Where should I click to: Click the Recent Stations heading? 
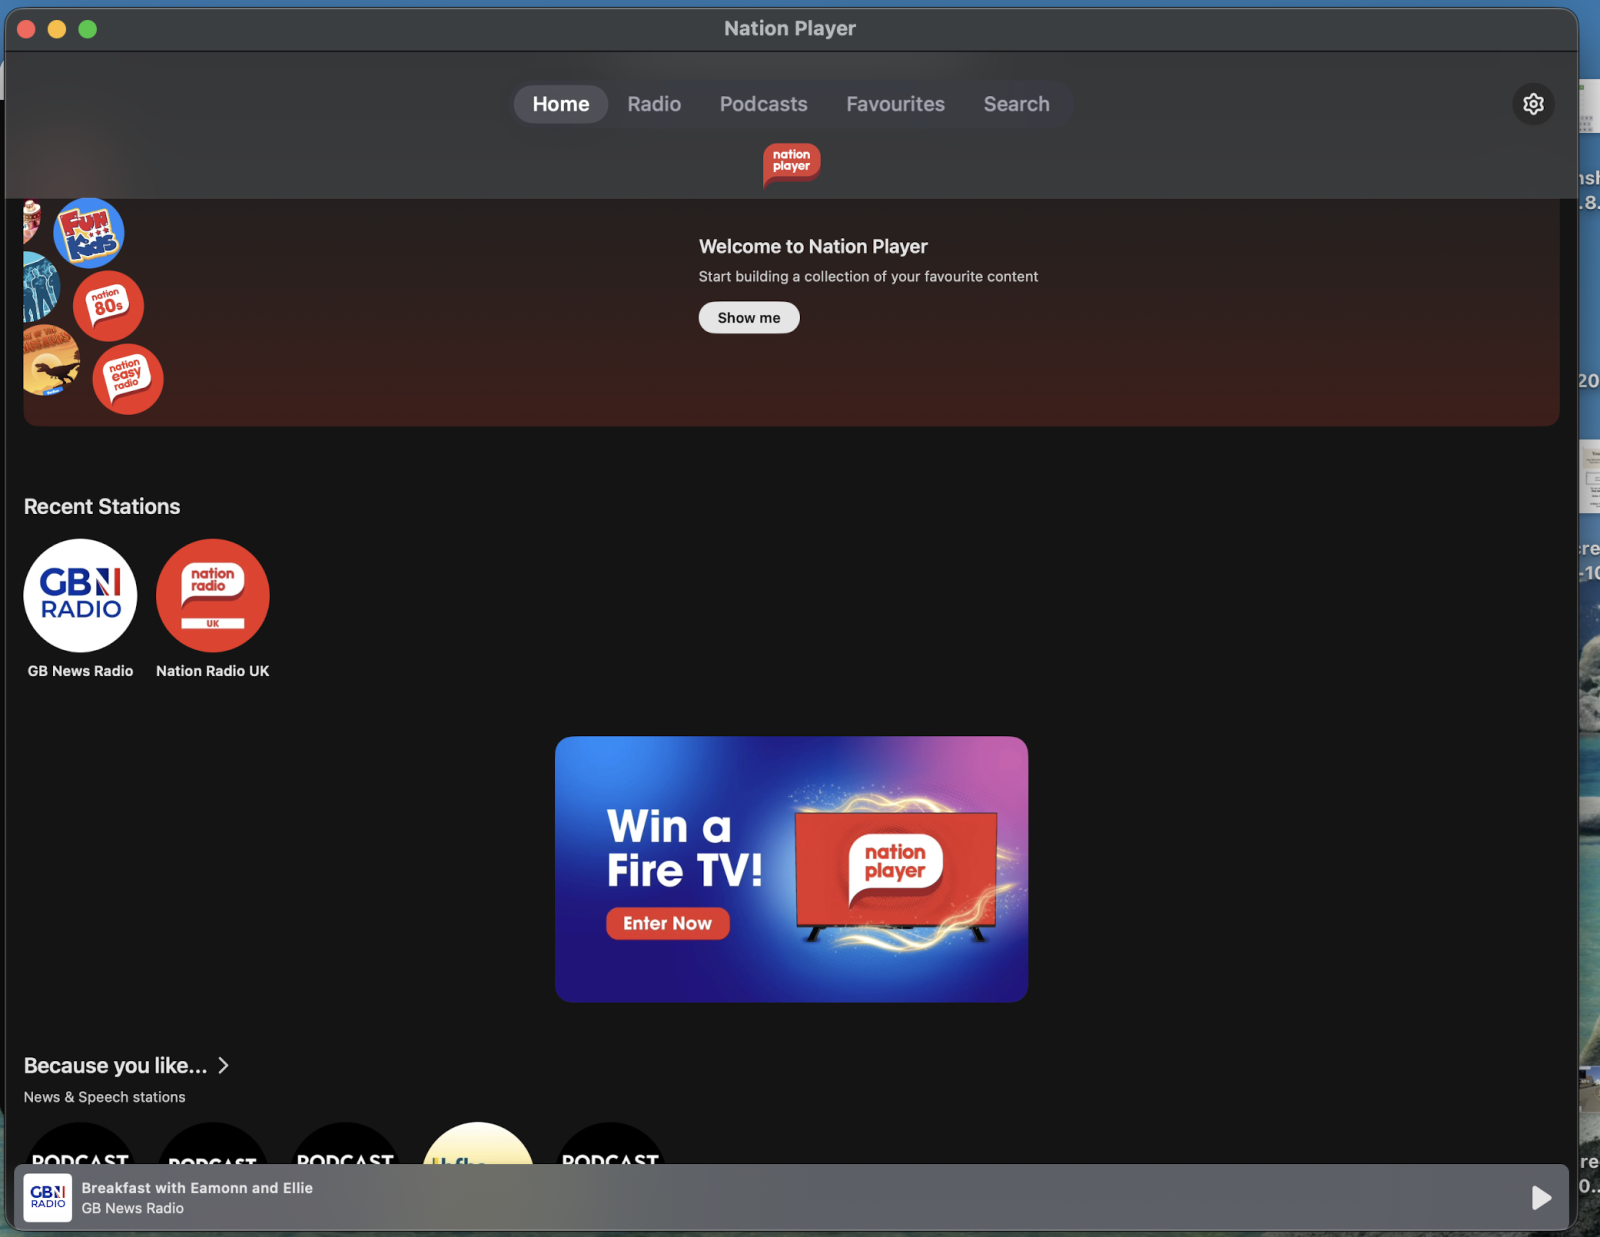pos(102,507)
